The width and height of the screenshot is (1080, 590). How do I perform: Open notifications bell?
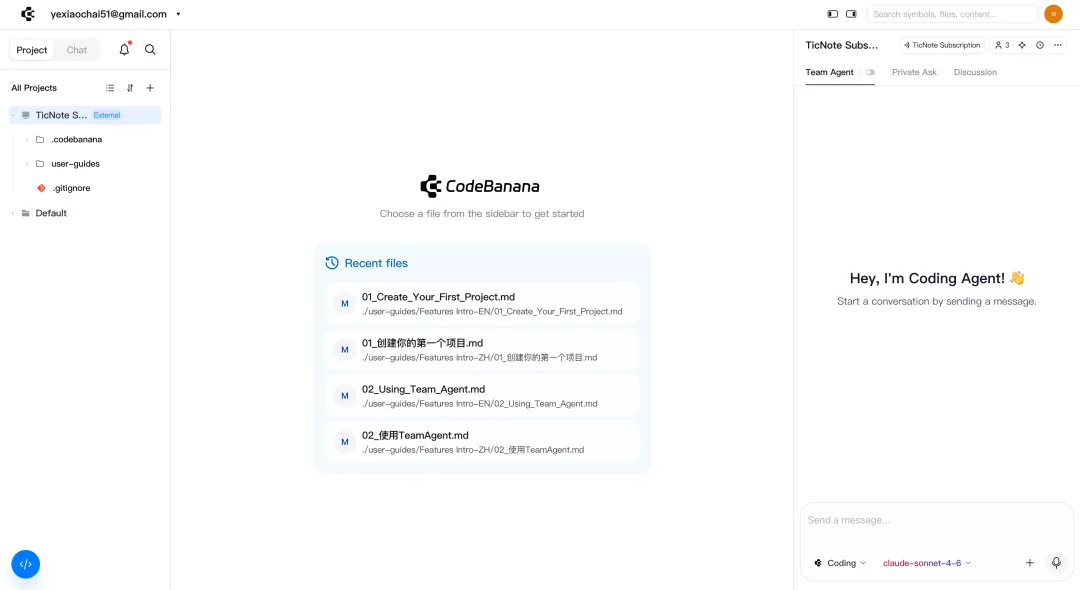[124, 49]
